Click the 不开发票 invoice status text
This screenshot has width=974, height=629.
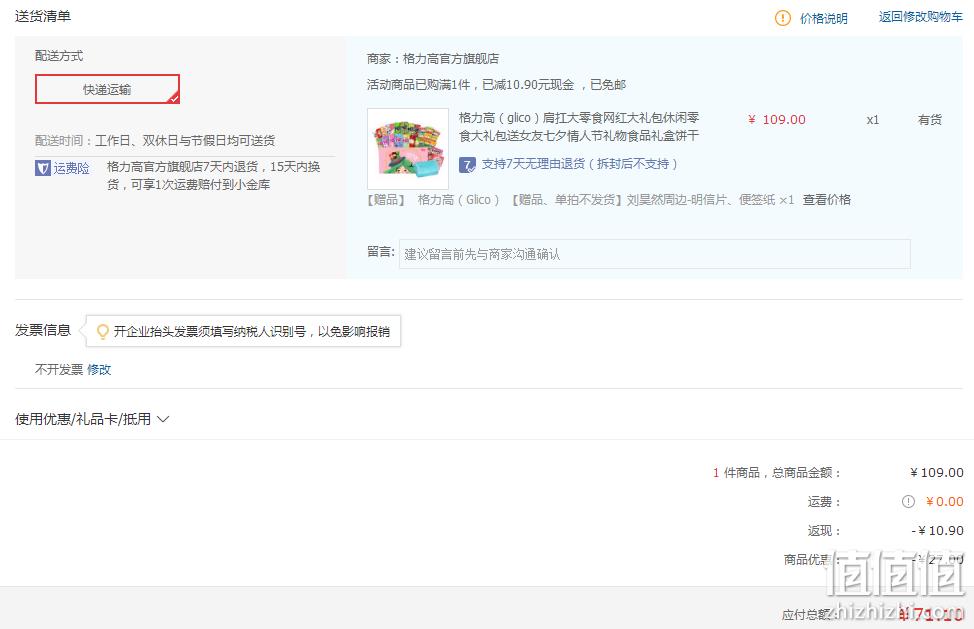pyautogui.click(x=59, y=369)
